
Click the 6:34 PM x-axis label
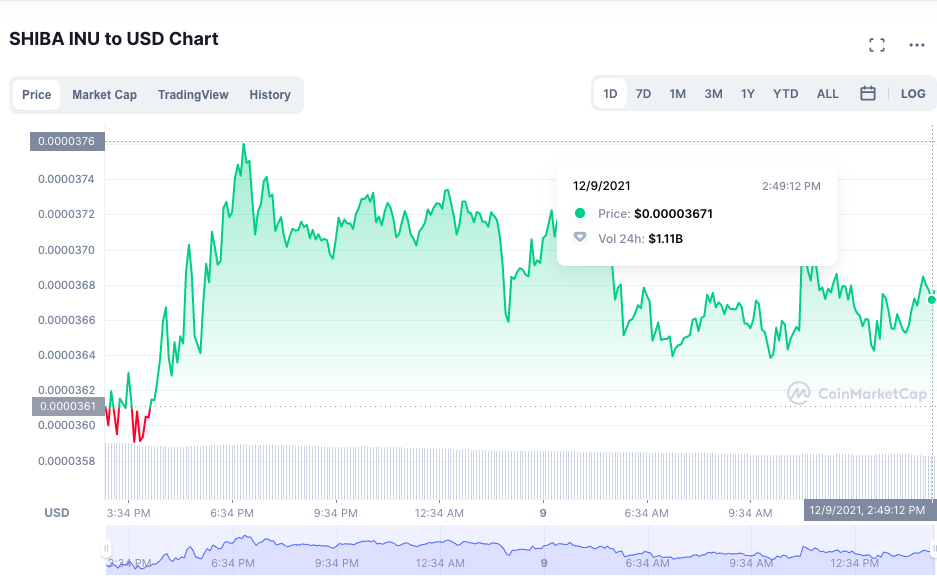point(232,513)
